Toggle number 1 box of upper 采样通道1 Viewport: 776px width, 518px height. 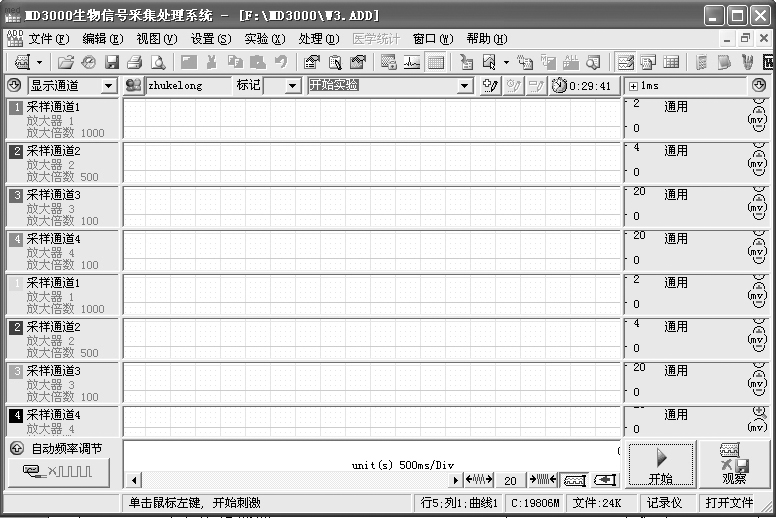point(16,107)
